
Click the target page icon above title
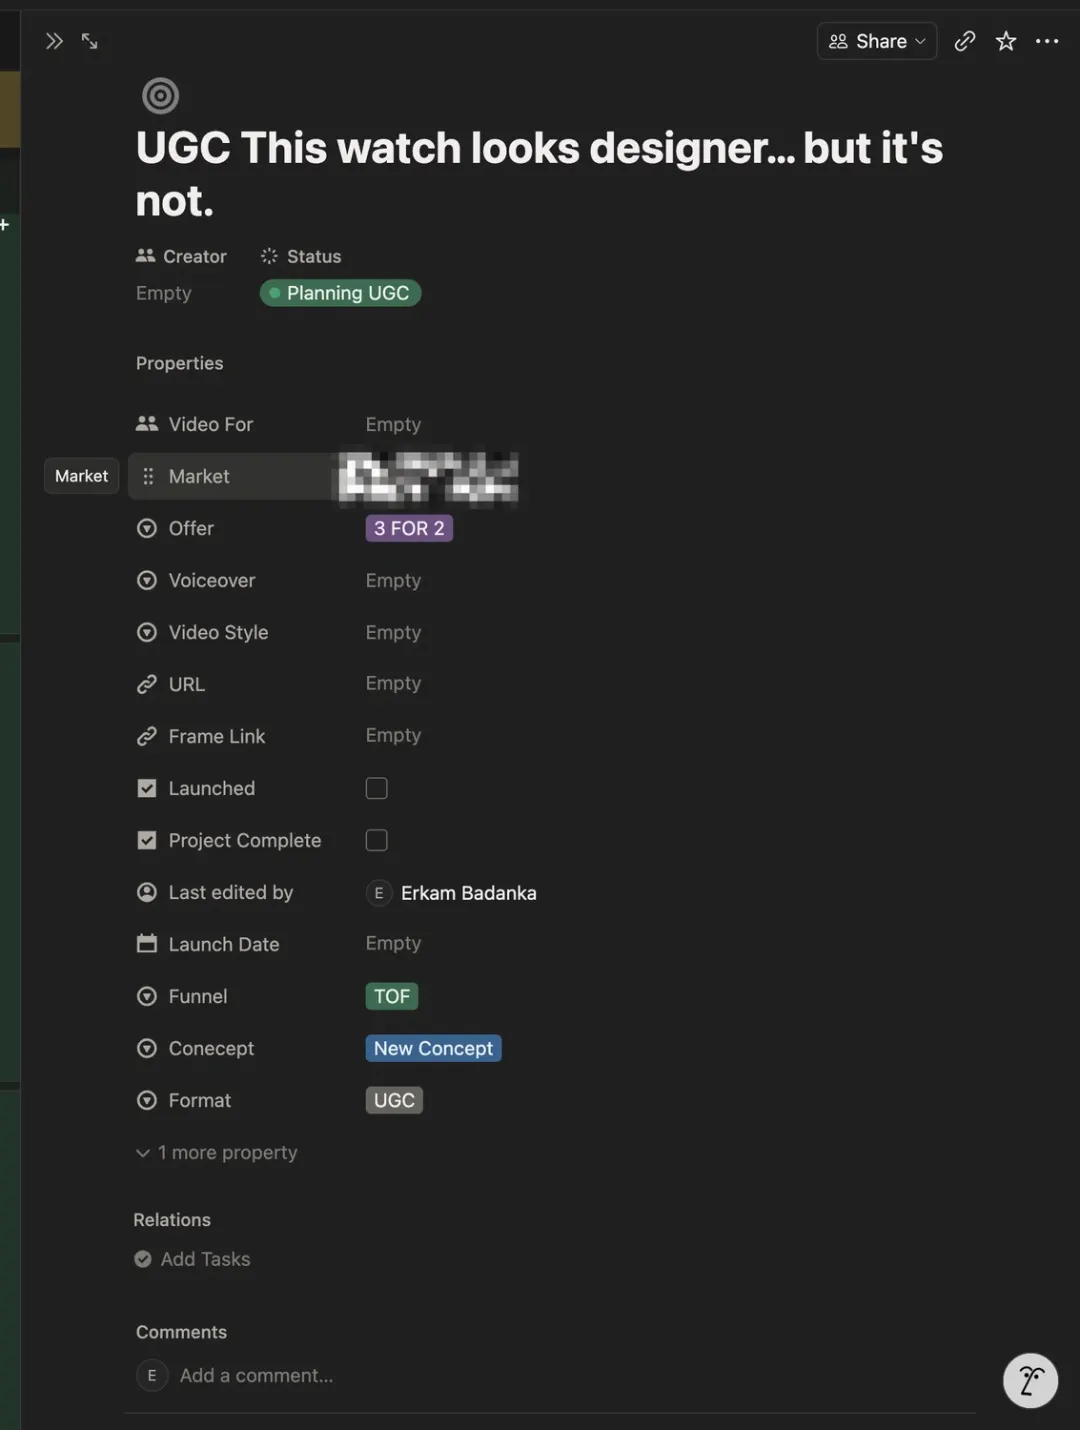tap(160, 96)
